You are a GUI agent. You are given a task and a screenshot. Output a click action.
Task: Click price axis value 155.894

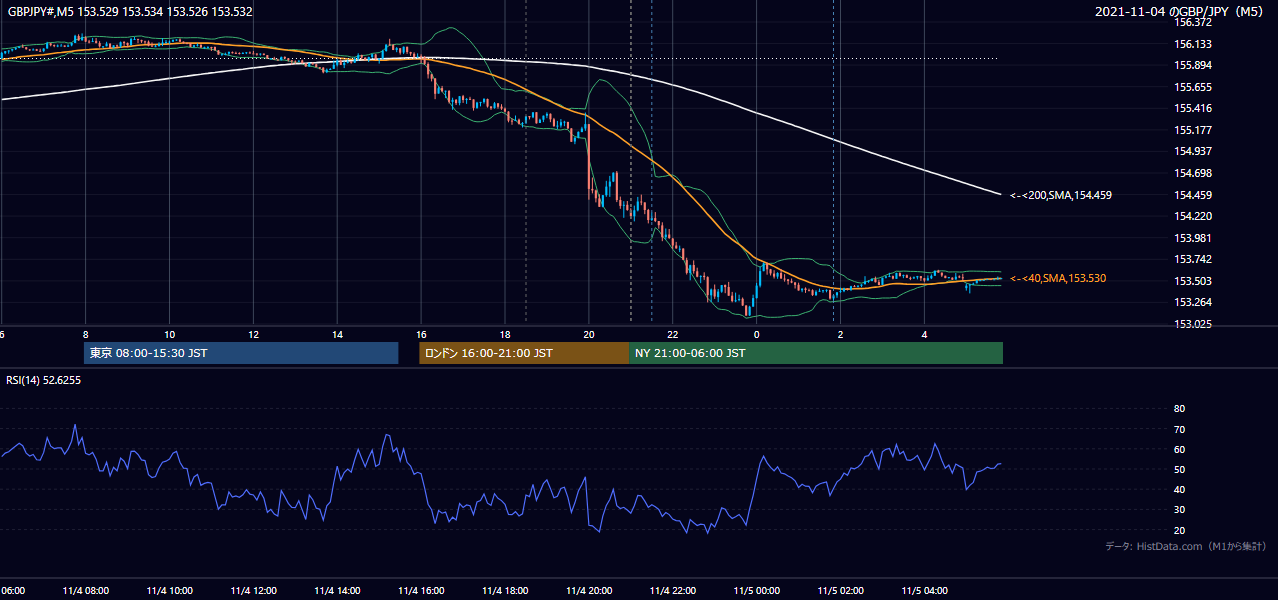click(1193, 66)
